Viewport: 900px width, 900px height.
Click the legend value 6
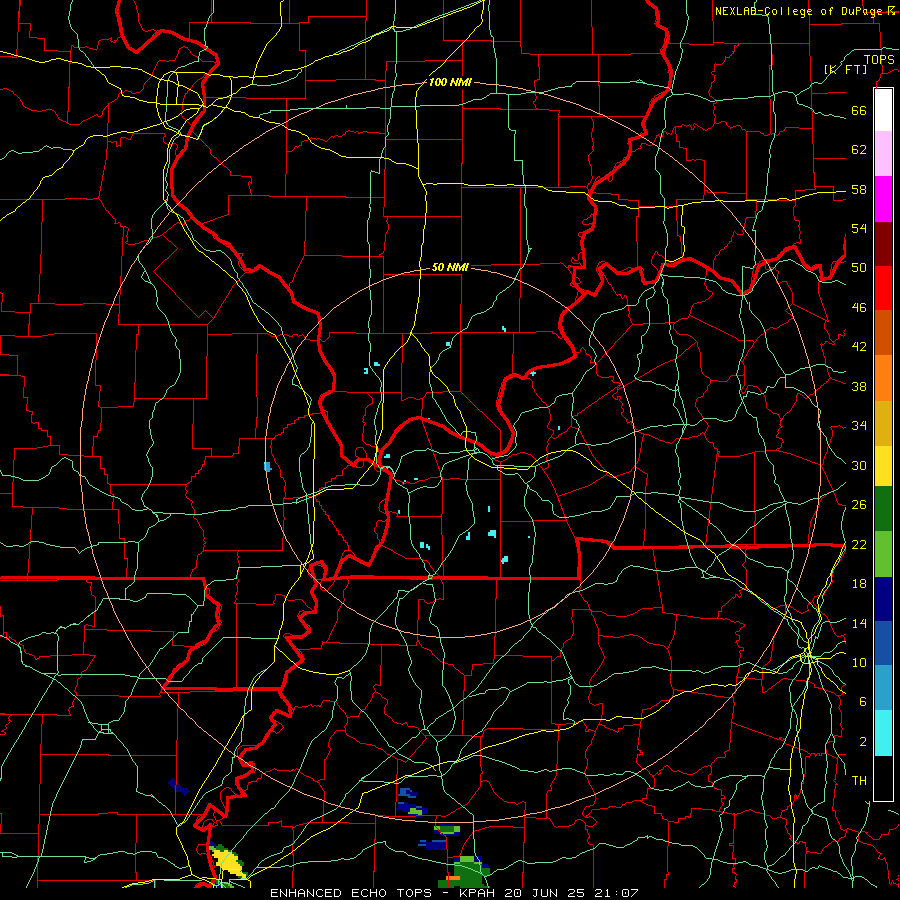862,701
